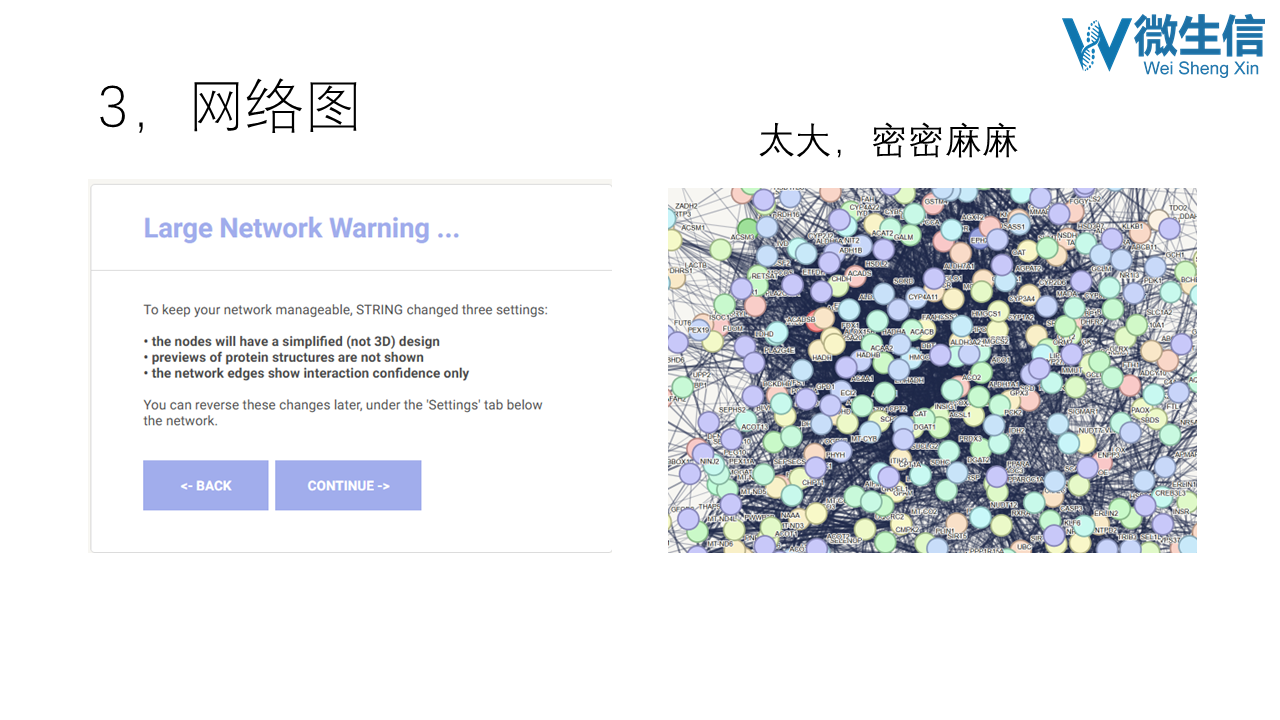Click the 网络图 slide title
Viewport: 1280px width, 720px height.
tap(275, 107)
